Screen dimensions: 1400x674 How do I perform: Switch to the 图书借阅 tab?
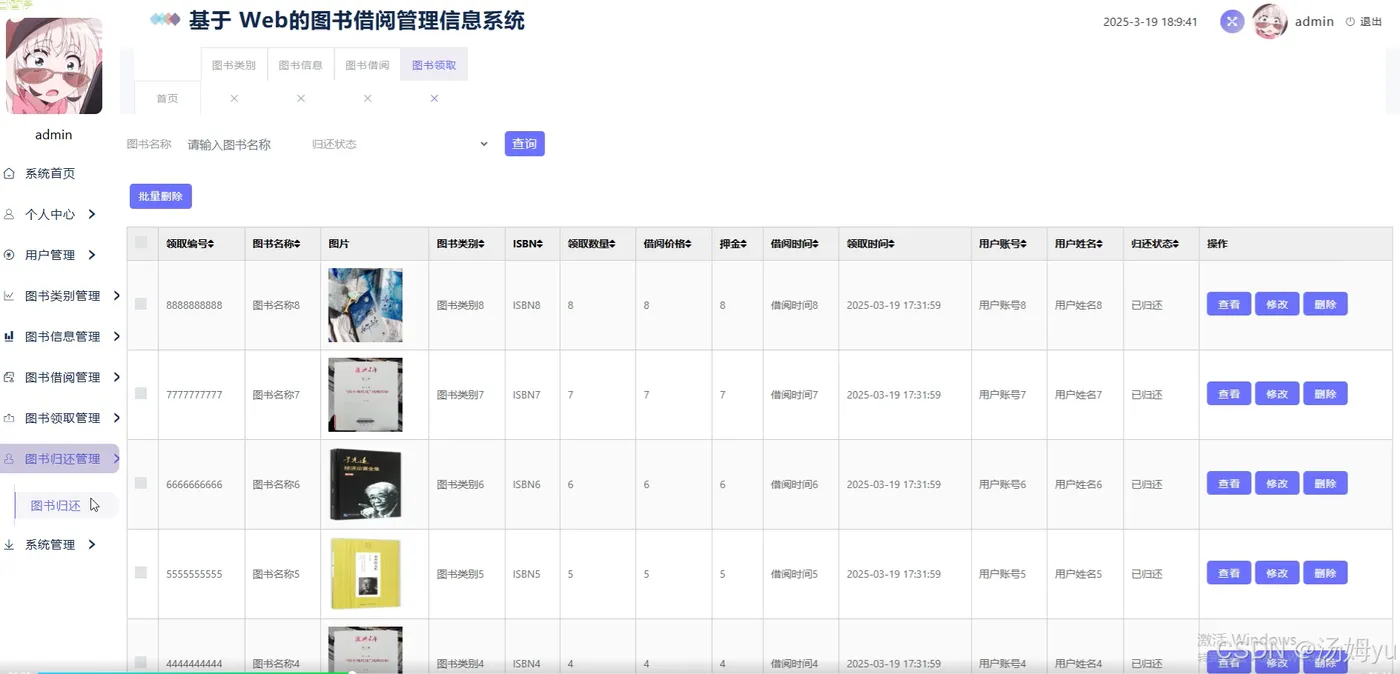click(367, 65)
